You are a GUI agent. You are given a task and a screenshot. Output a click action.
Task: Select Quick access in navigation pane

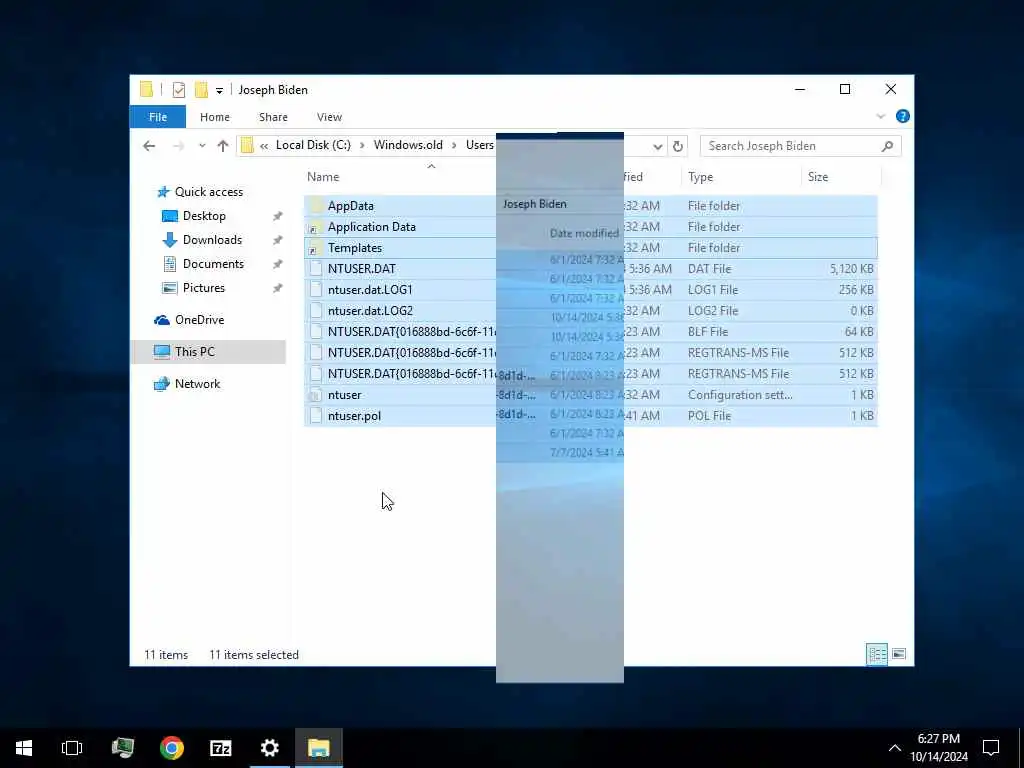(209, 191)
